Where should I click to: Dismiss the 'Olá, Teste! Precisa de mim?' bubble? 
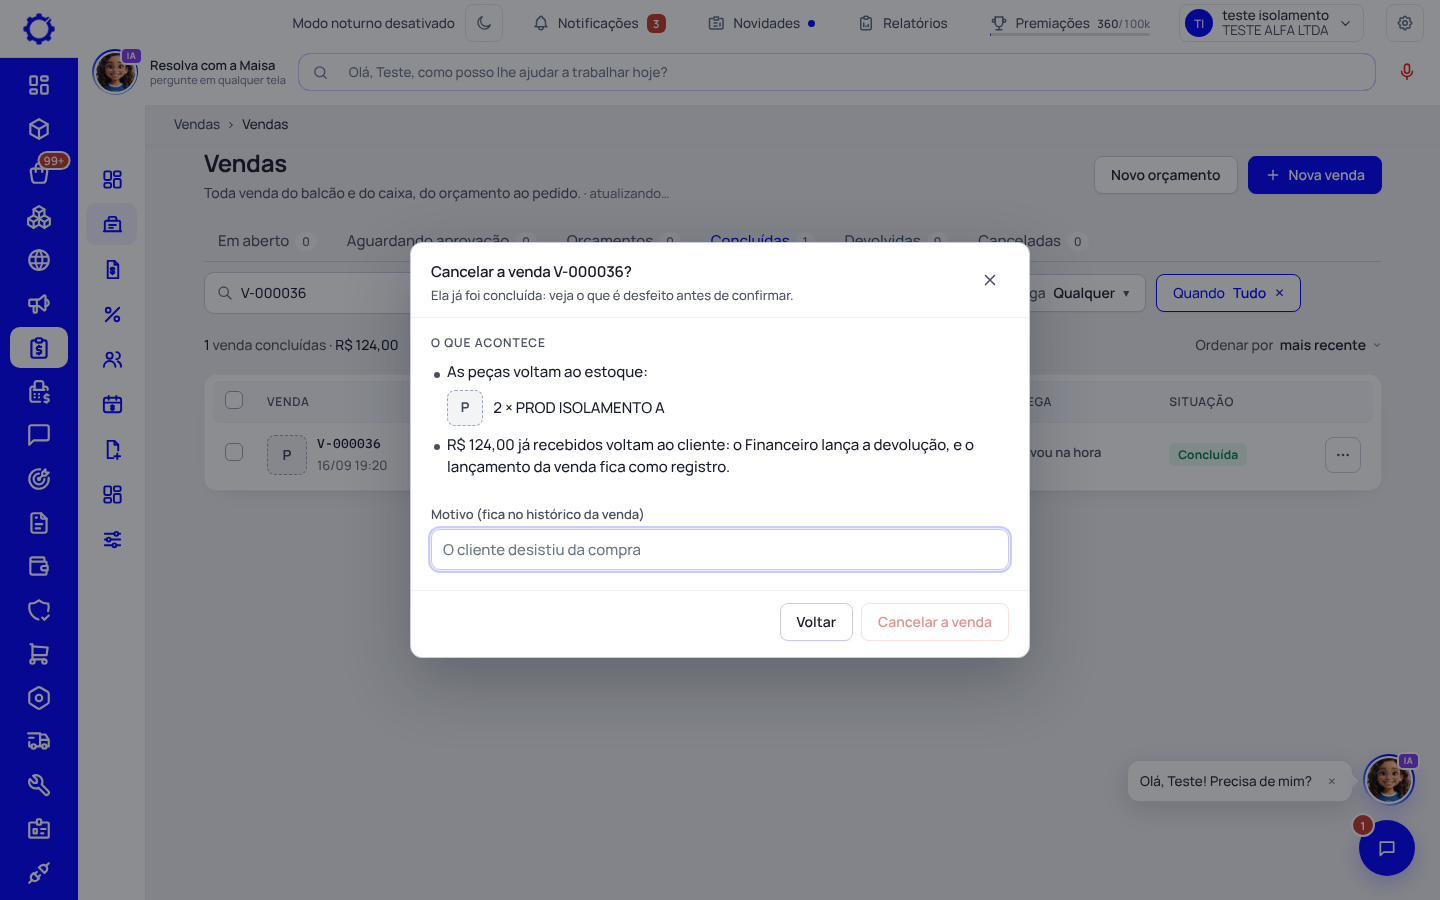coord(1332,781)
